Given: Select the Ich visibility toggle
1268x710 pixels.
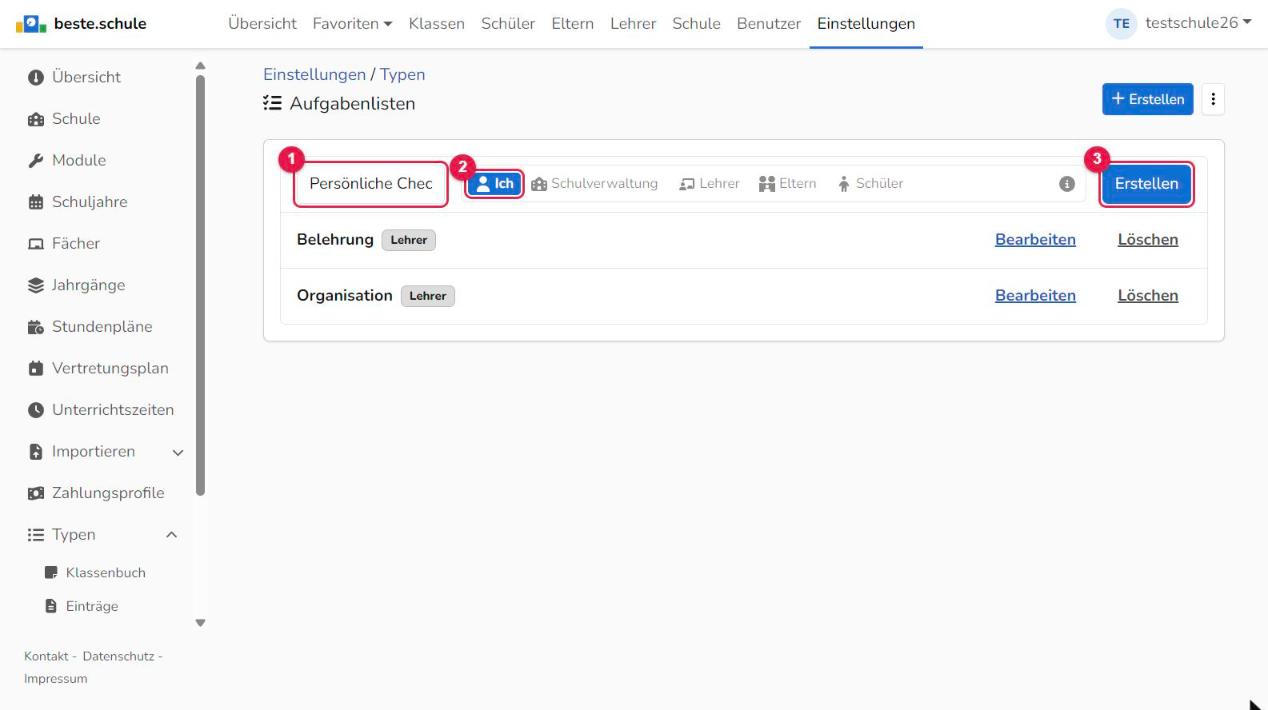Looking at the screenshot, I should click(495, 184).
